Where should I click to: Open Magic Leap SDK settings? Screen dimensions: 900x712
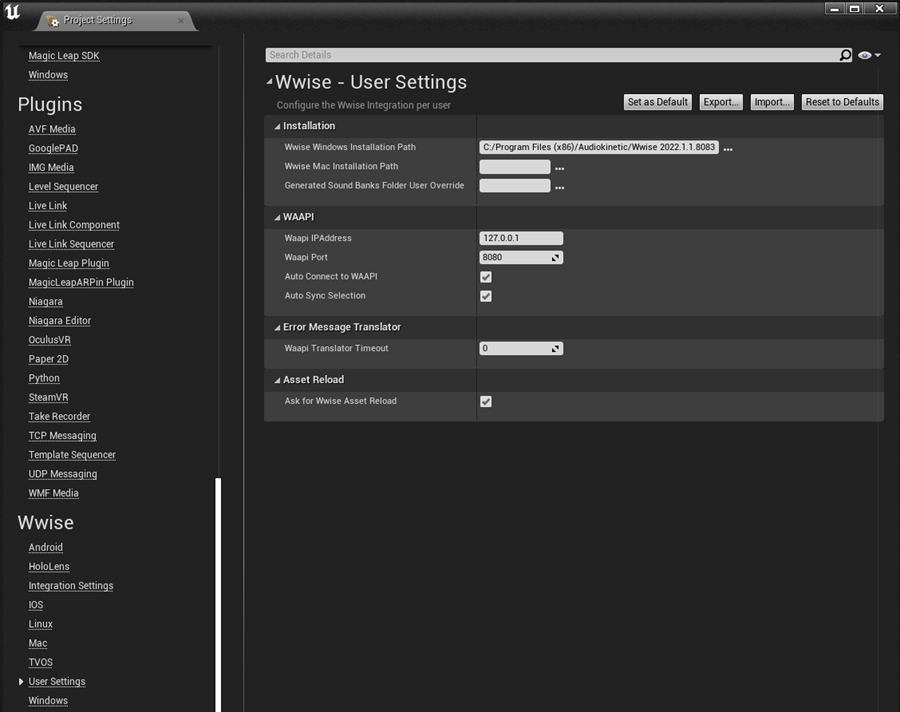tap(64, 56)
